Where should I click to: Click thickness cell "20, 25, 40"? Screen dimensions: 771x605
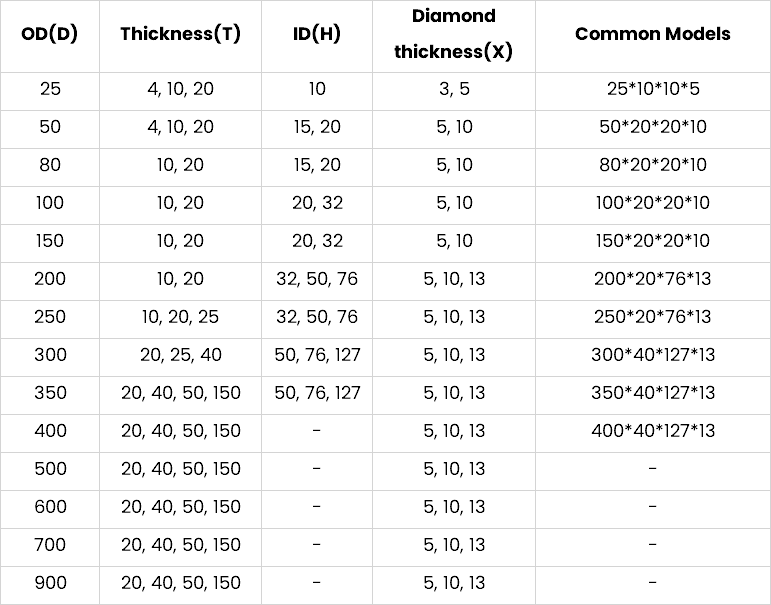coord(181,355)
